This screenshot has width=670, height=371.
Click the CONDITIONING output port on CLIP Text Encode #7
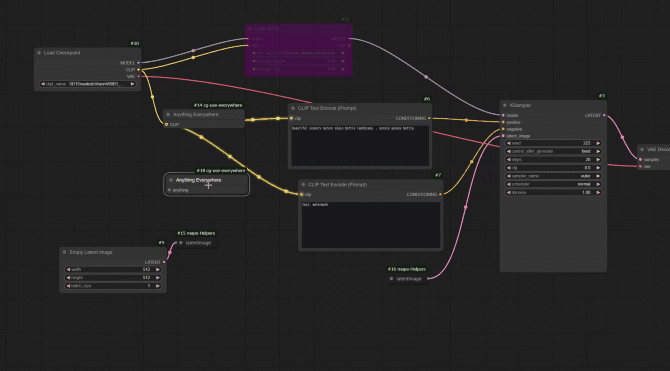pyautogui.click(x=440, y=194)
